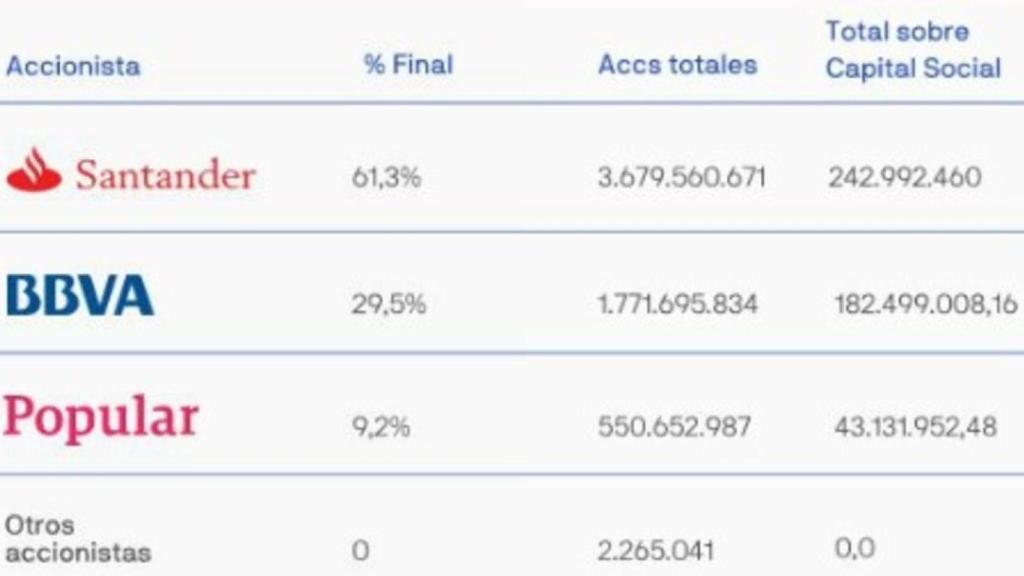Screen dimensions: 1024x576
Task: Click Otros accionistas capital value 0,0
Action: [x=854, y=548]
